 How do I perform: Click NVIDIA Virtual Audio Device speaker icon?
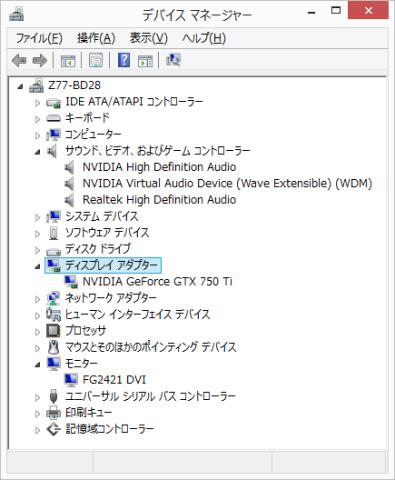pos(69,184)
